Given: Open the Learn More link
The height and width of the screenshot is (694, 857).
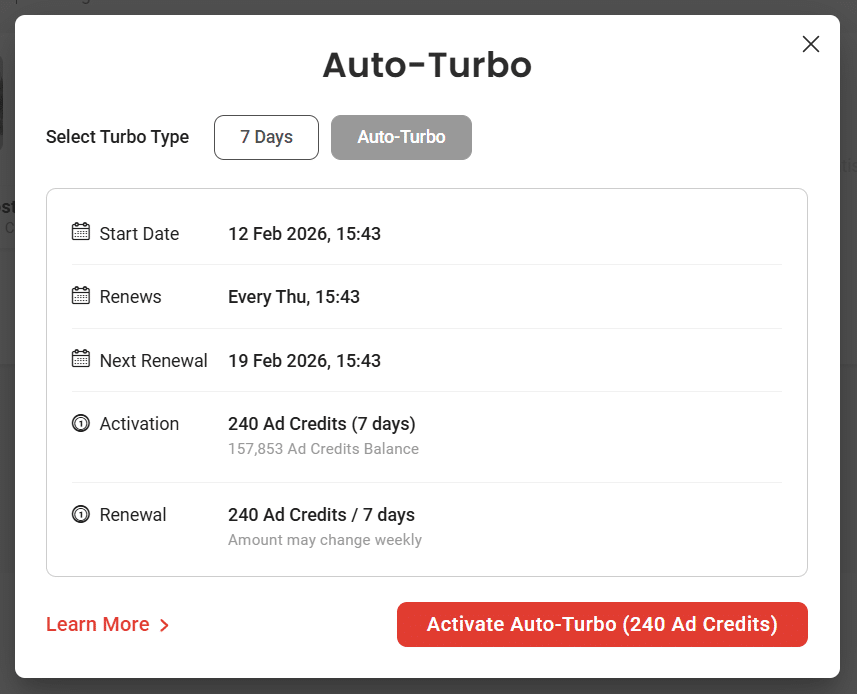Looking at the screenshot, I should [98, 625].
